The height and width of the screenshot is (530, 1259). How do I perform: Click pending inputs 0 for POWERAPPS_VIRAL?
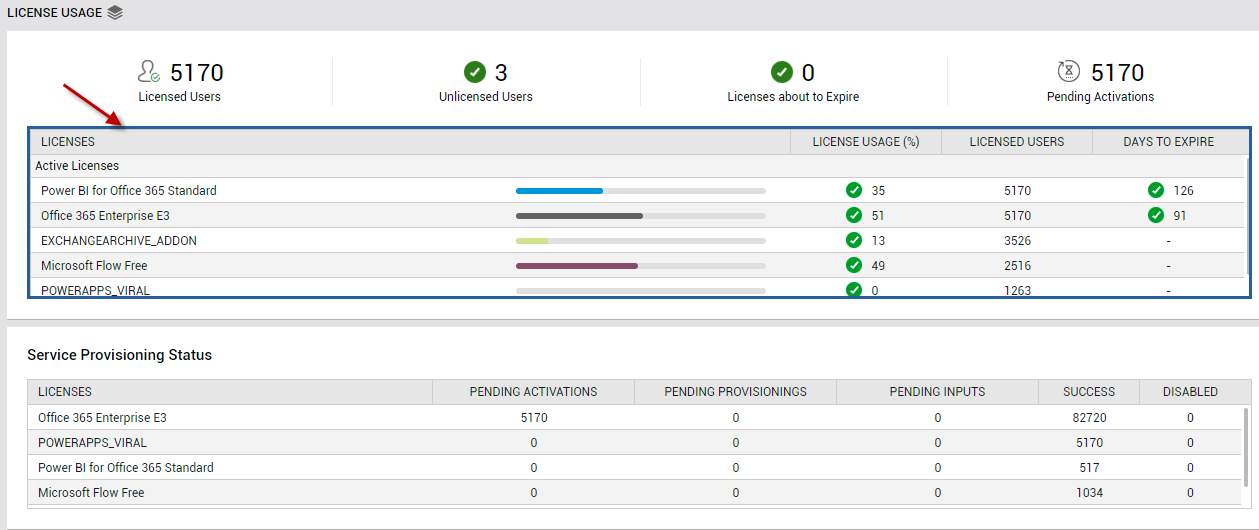(938, 442)
